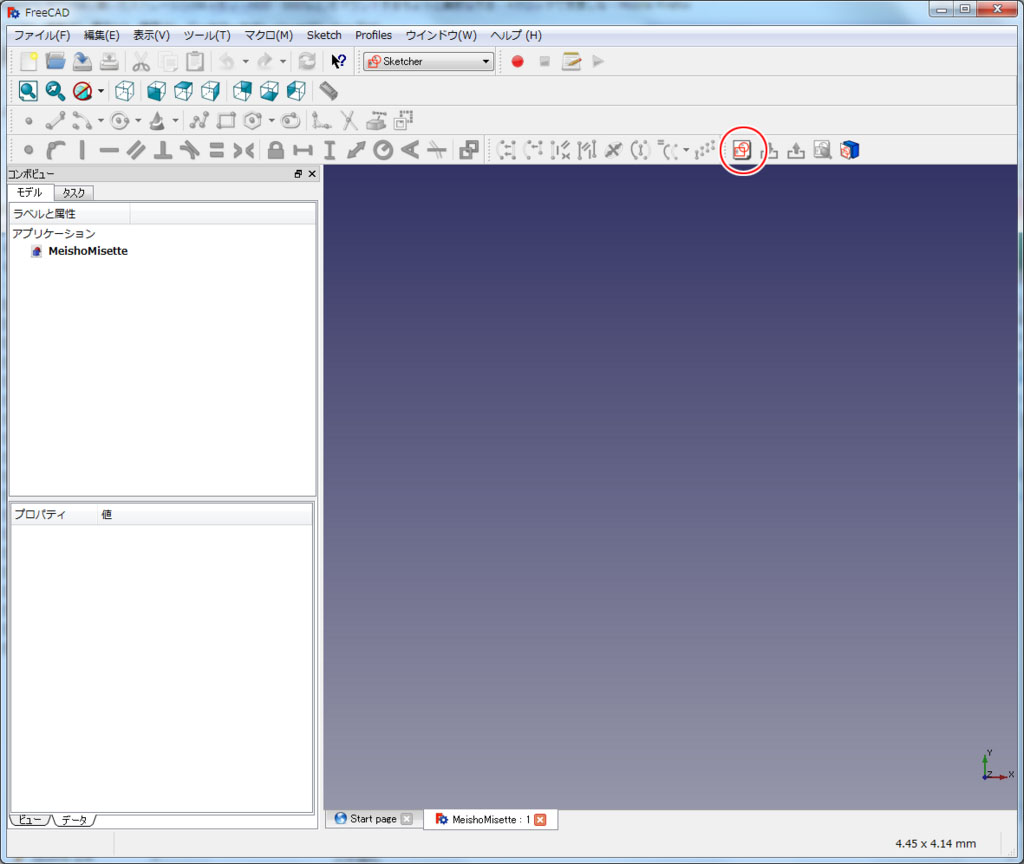Screen dimensions: 1024x864
Task: Switch to the Start page tab
Action: click(373, 819)
